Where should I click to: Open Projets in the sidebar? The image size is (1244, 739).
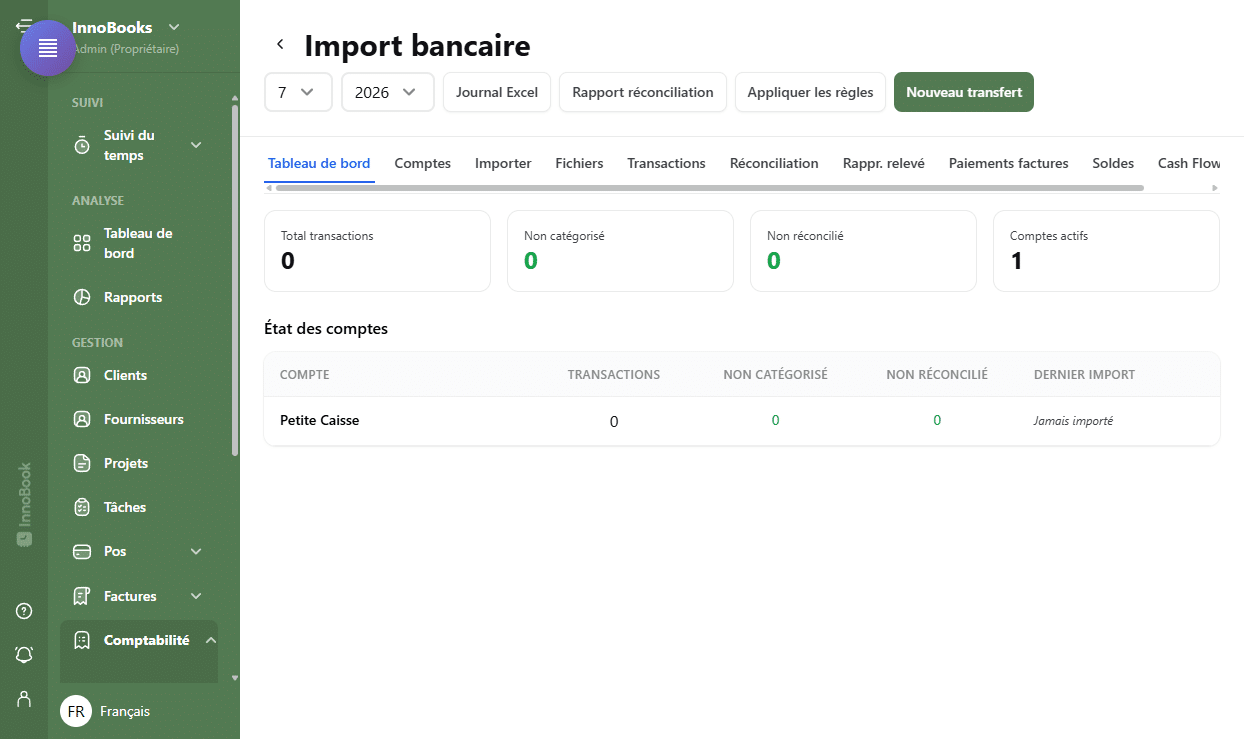click(x=126, y=463)
